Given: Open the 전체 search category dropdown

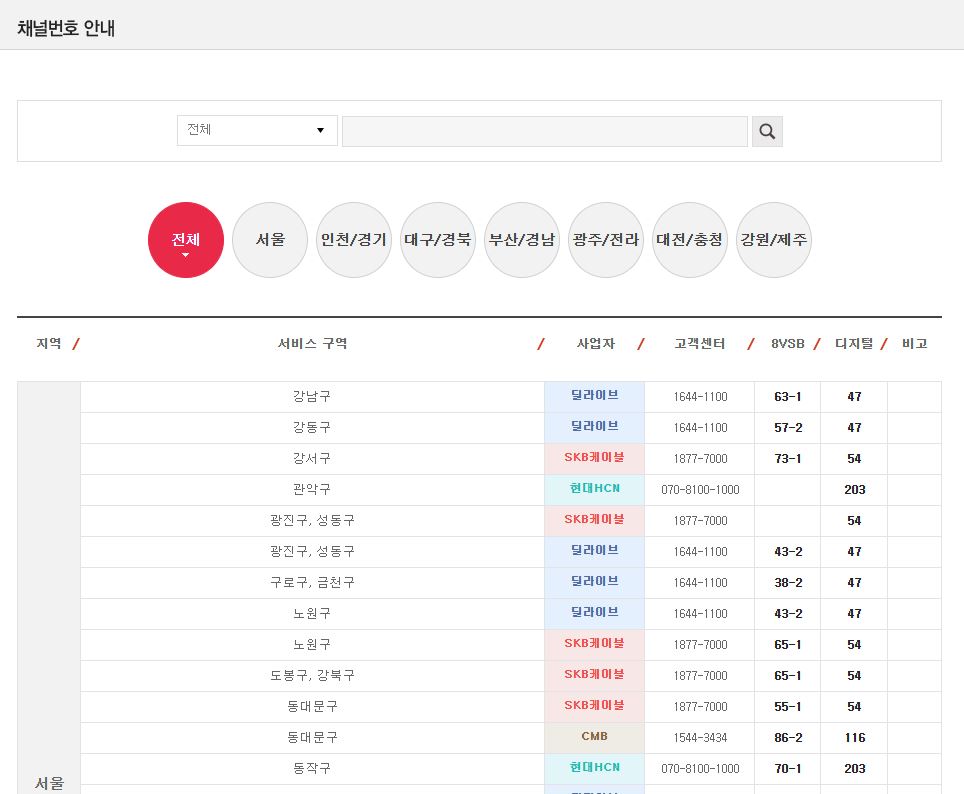Looking at the screenshot, I should (x=257, y=130).
